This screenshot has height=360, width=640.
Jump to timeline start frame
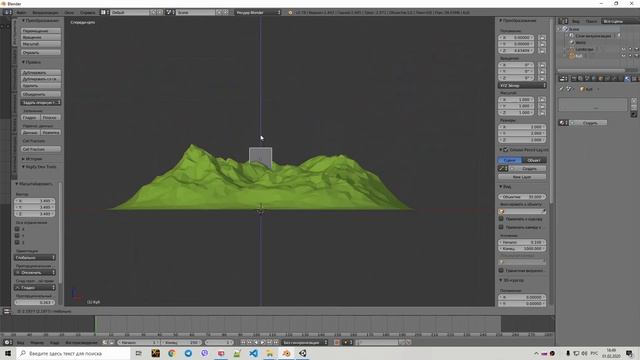(x=243, y=342)
